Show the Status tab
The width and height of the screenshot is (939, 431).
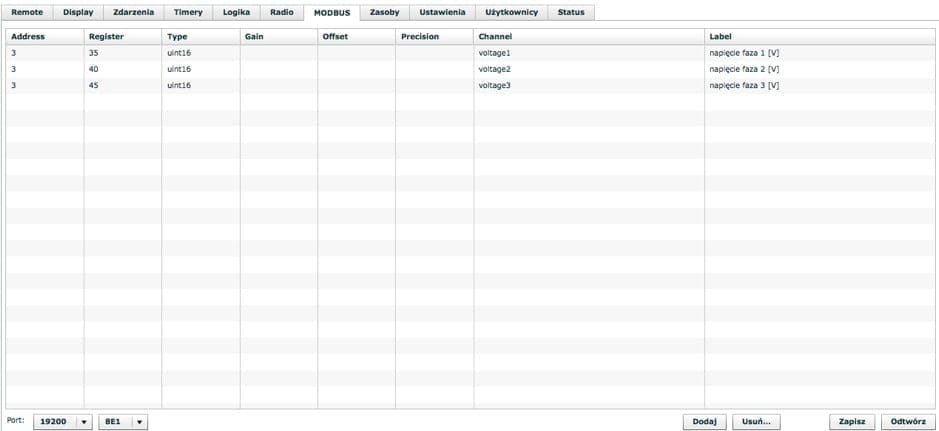point(571,12)
